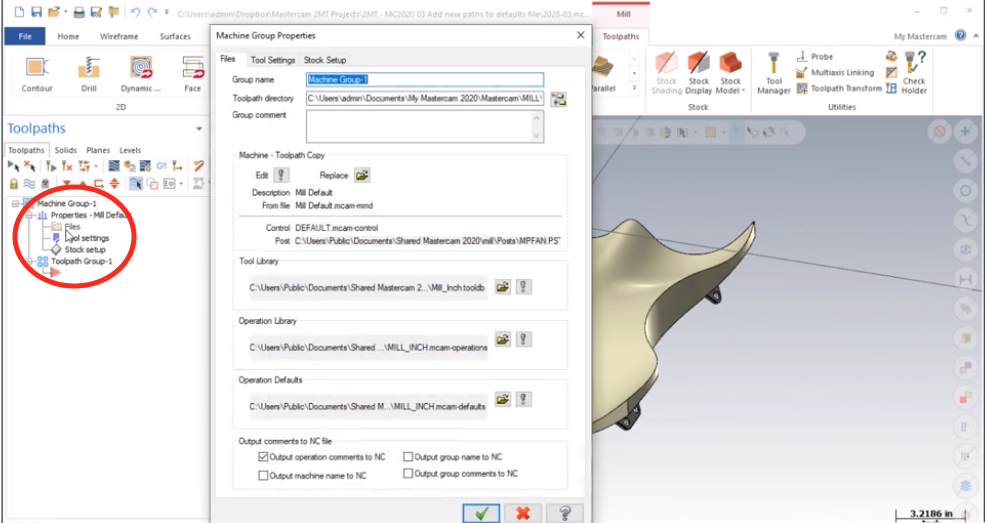Screen dimensions: 985x523
Task: Switch to the Planes manager tab
Action: pos(98,150)
